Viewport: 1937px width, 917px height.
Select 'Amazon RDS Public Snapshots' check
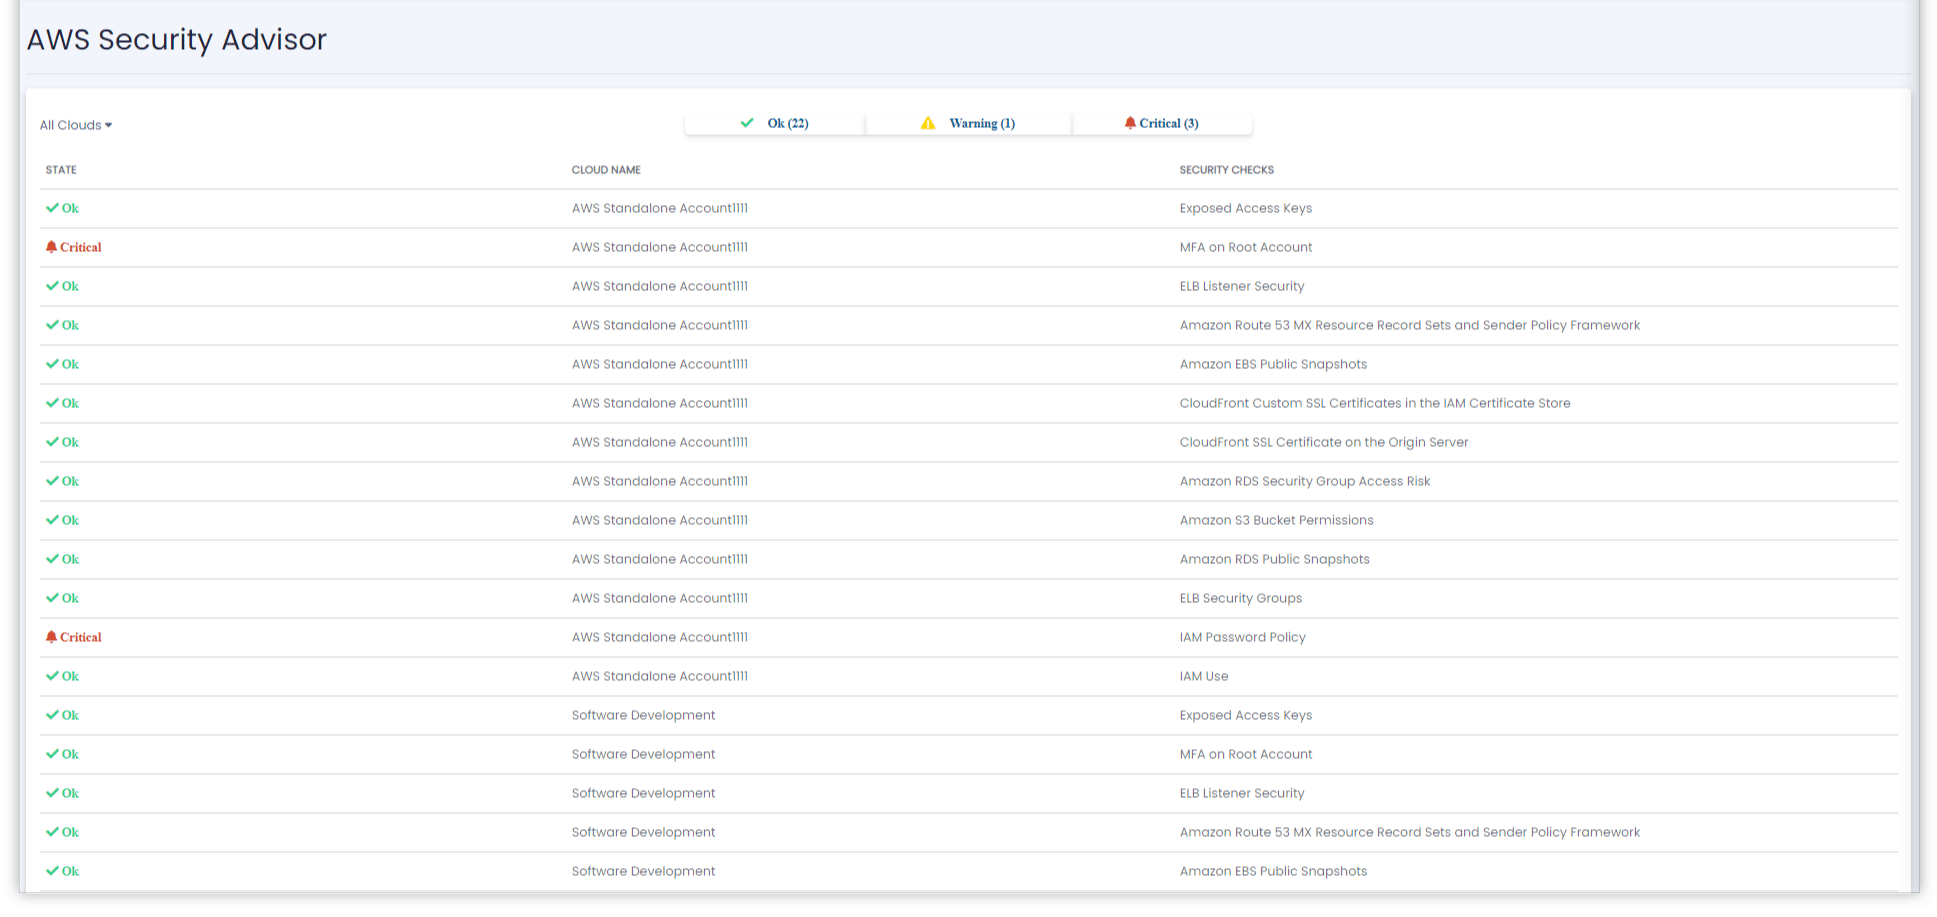point(1274,559)
